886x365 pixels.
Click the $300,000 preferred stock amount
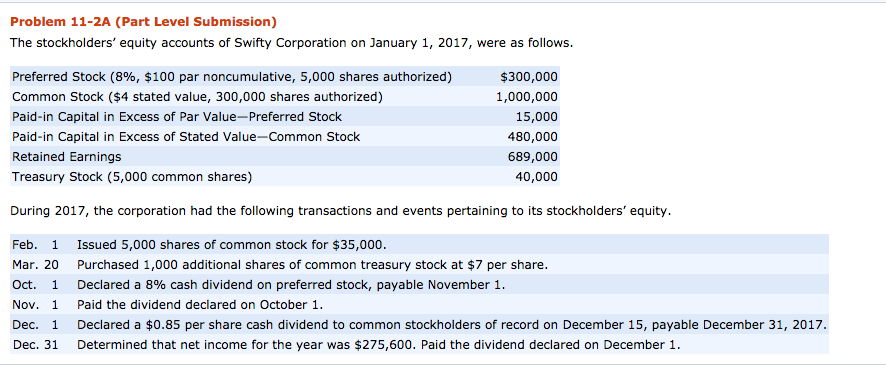pos(529,77)
